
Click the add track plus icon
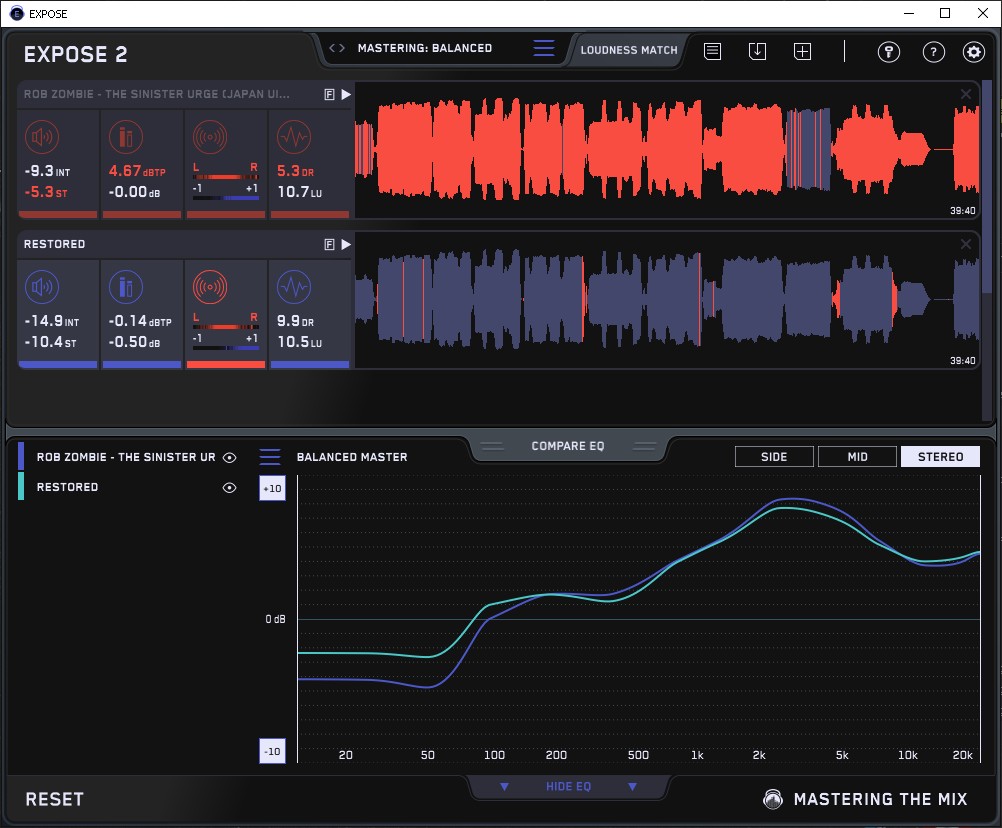coord(802,52)
